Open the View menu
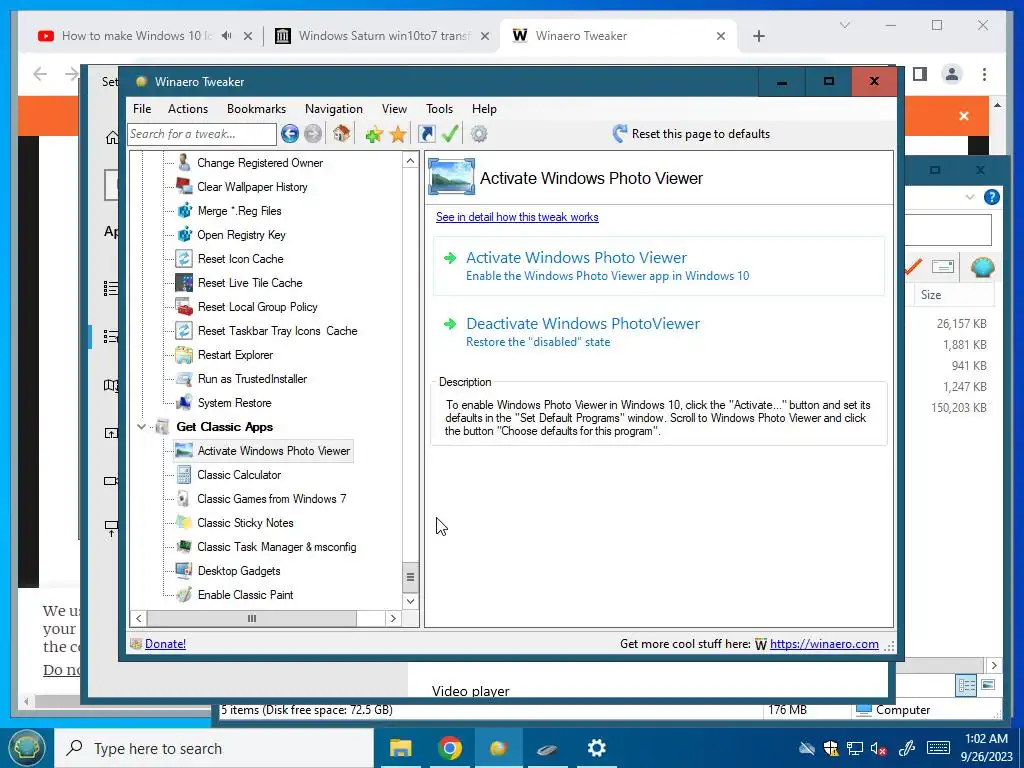This screenshot has width=1024, height=768. click(x=394, y=109)
